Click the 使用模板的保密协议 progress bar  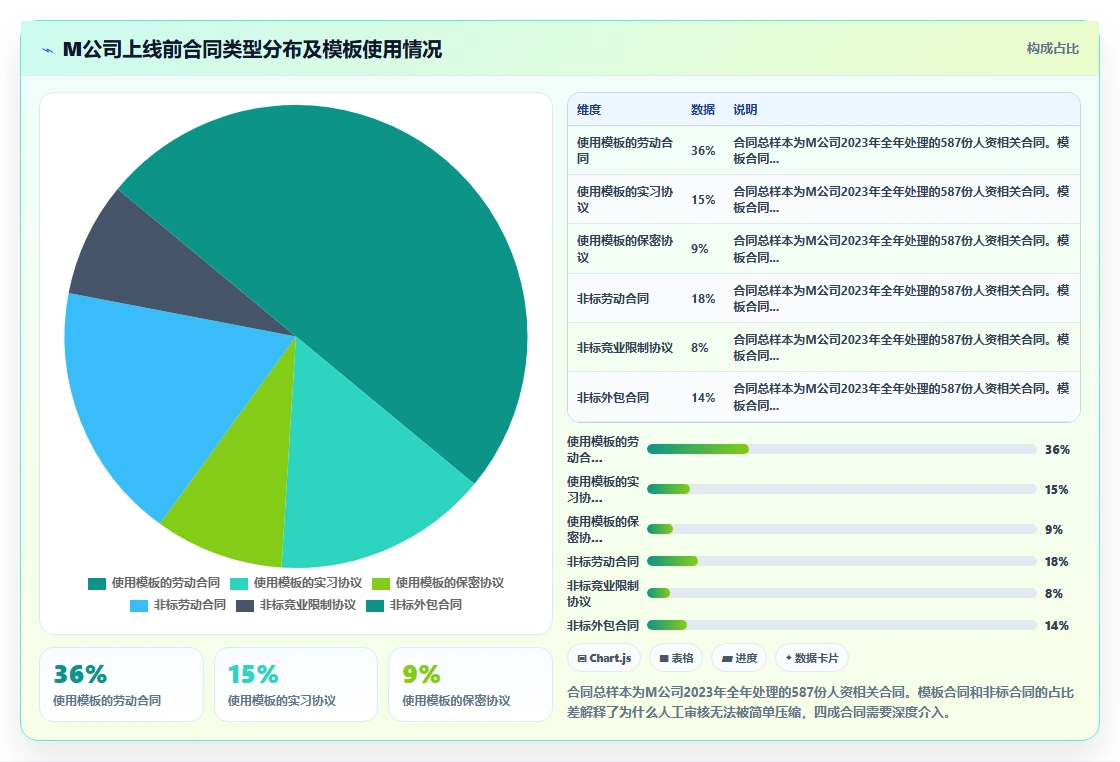(x=841, y=529)
